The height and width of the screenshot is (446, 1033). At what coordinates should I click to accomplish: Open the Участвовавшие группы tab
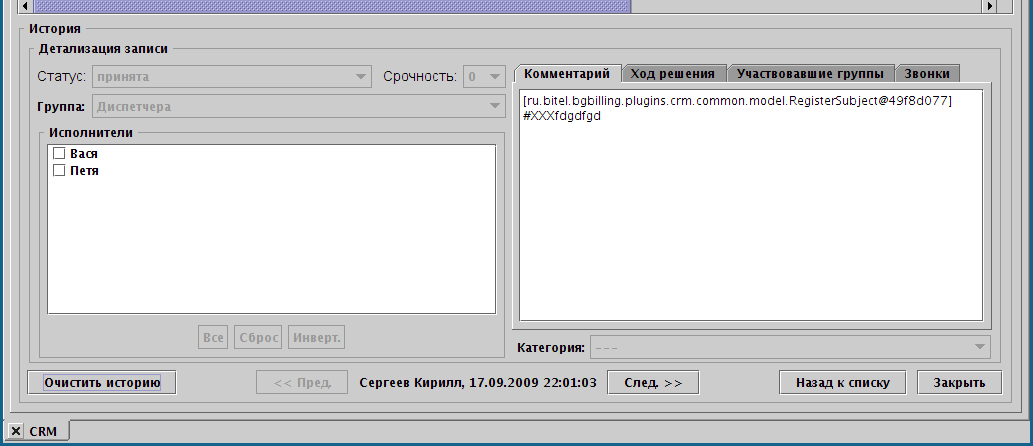(810, 74)
